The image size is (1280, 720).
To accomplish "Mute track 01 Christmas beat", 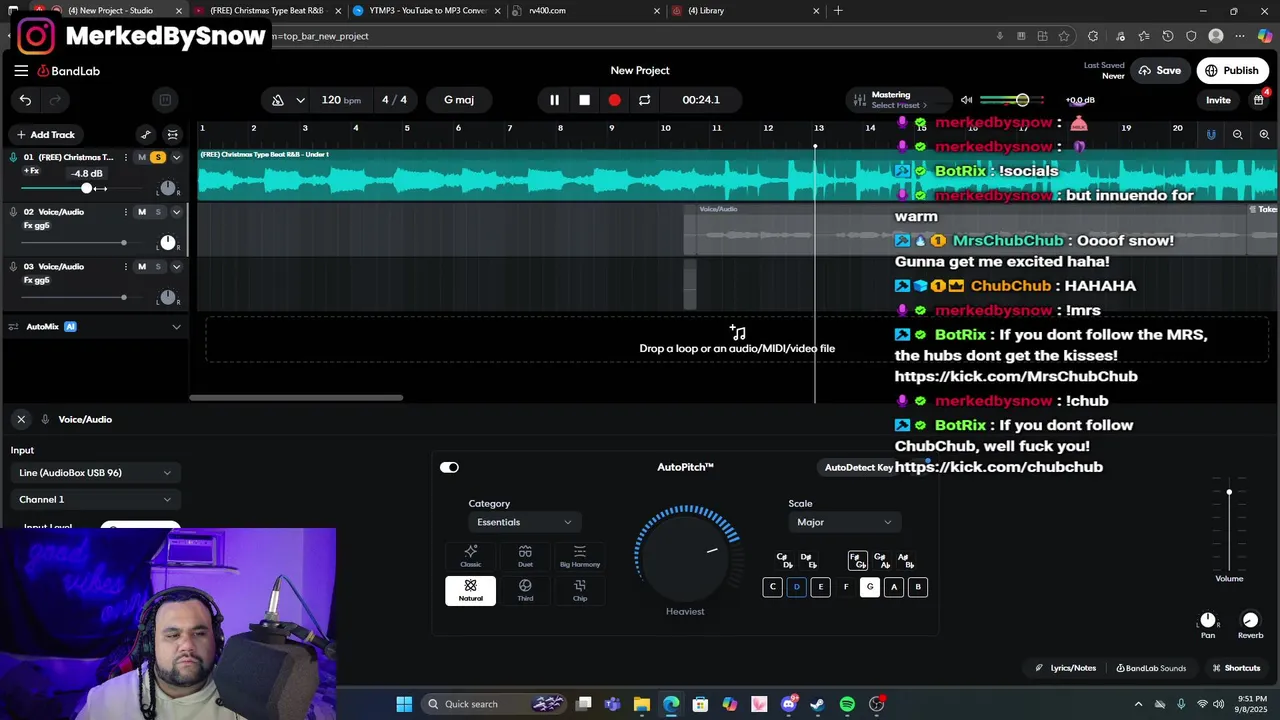I will (x=142, y=157).
